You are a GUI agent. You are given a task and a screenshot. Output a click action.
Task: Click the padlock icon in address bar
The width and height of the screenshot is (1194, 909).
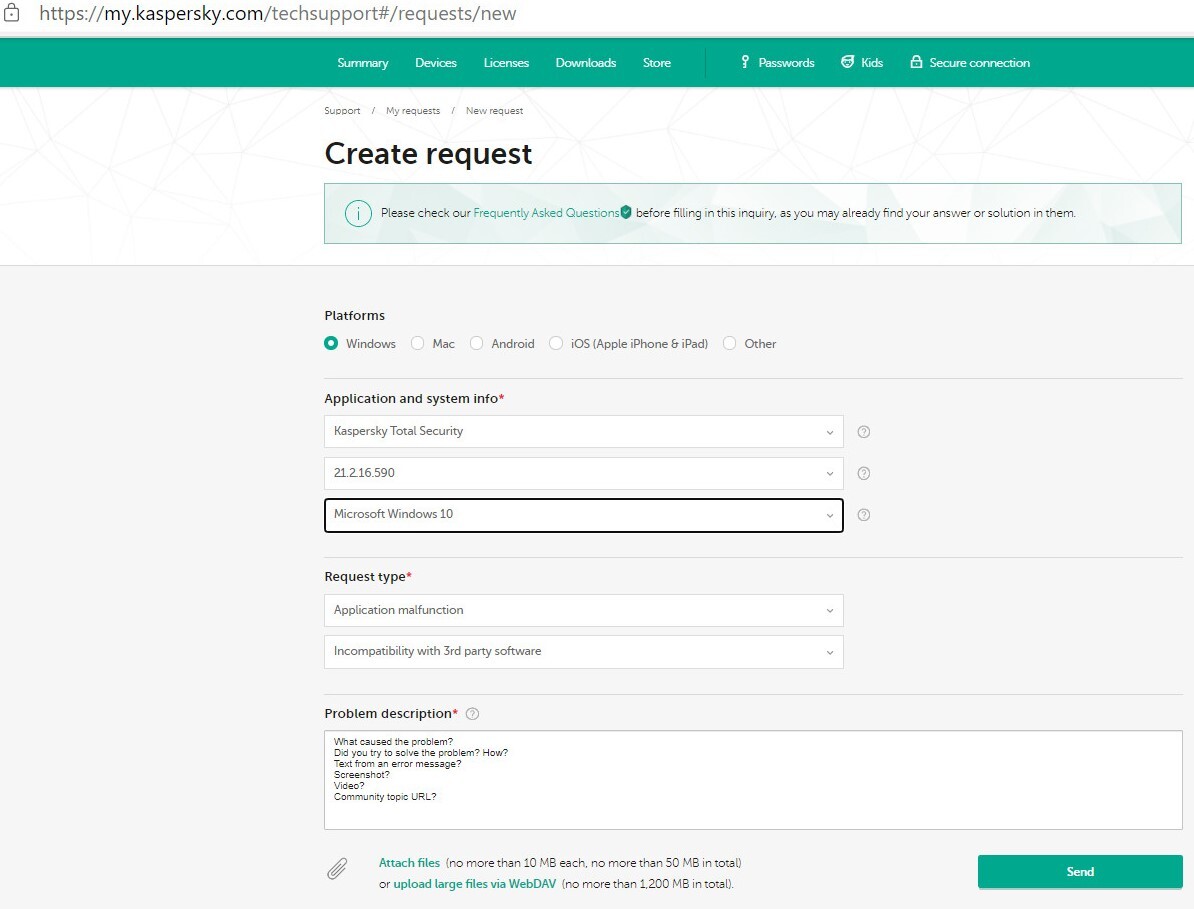(x=11, y=15)
